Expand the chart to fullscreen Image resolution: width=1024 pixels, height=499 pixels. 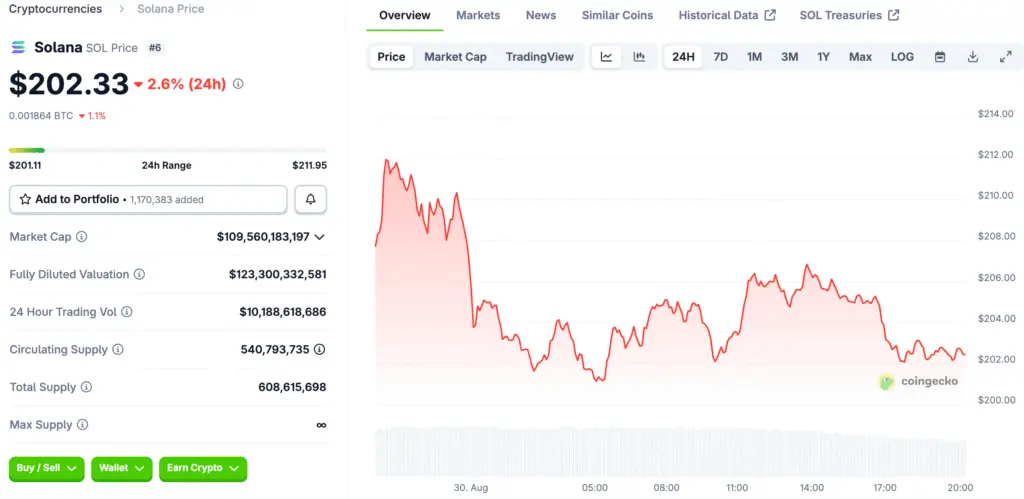tap(1006, 57)
